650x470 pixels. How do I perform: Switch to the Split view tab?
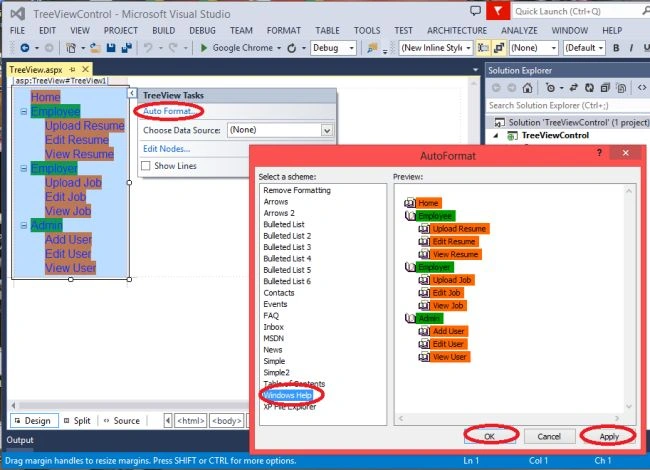click(77, 421)
